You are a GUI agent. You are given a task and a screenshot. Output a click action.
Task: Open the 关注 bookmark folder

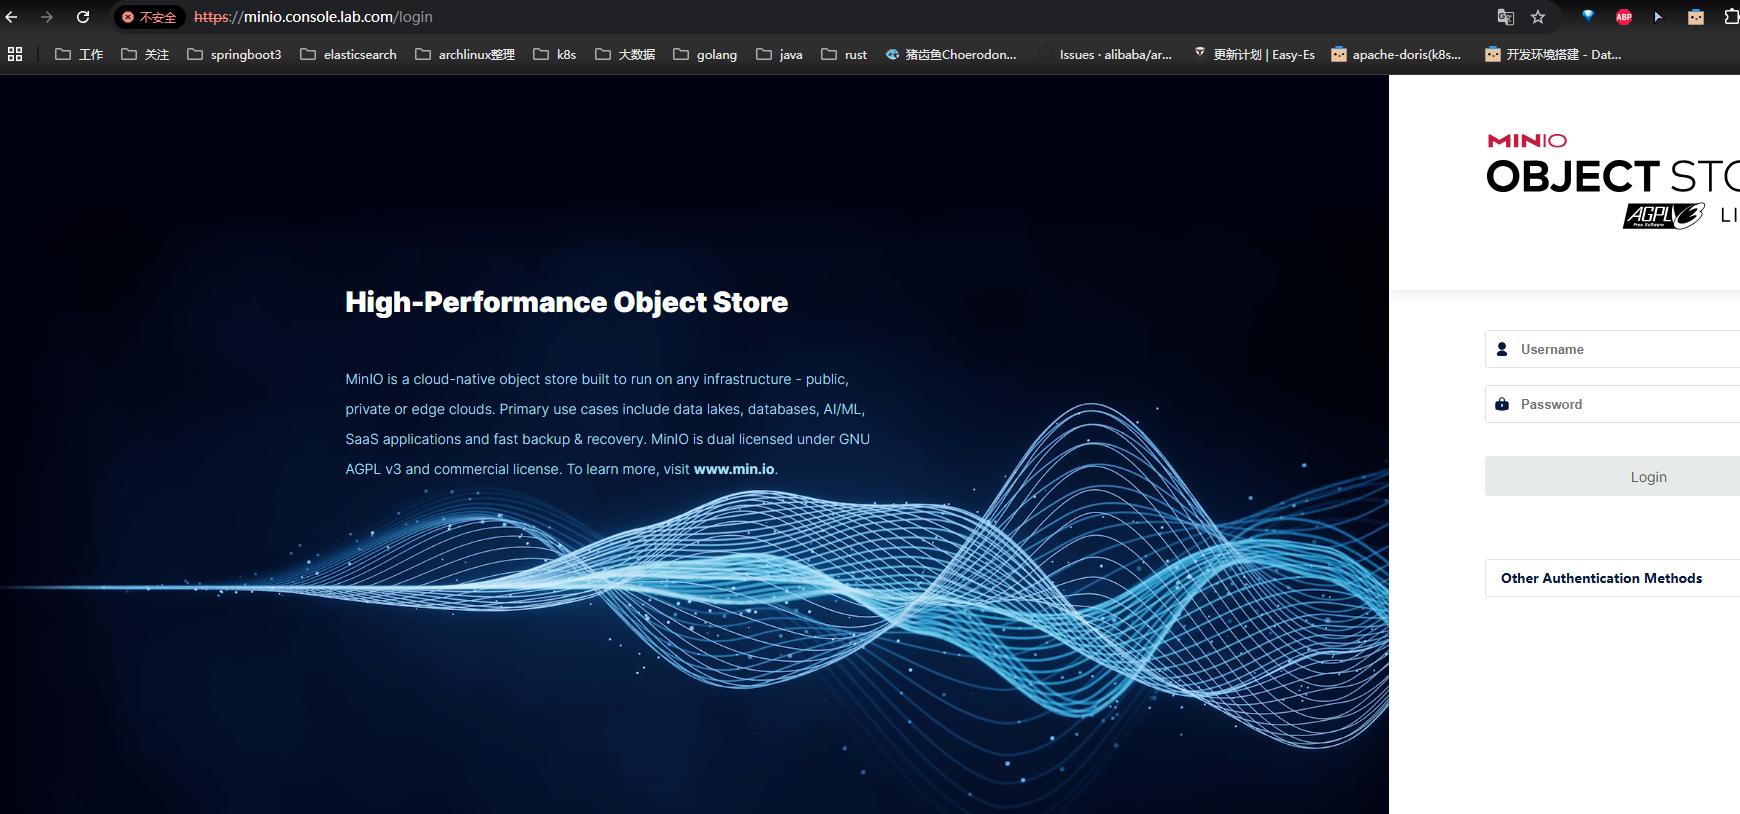point(145,54)
